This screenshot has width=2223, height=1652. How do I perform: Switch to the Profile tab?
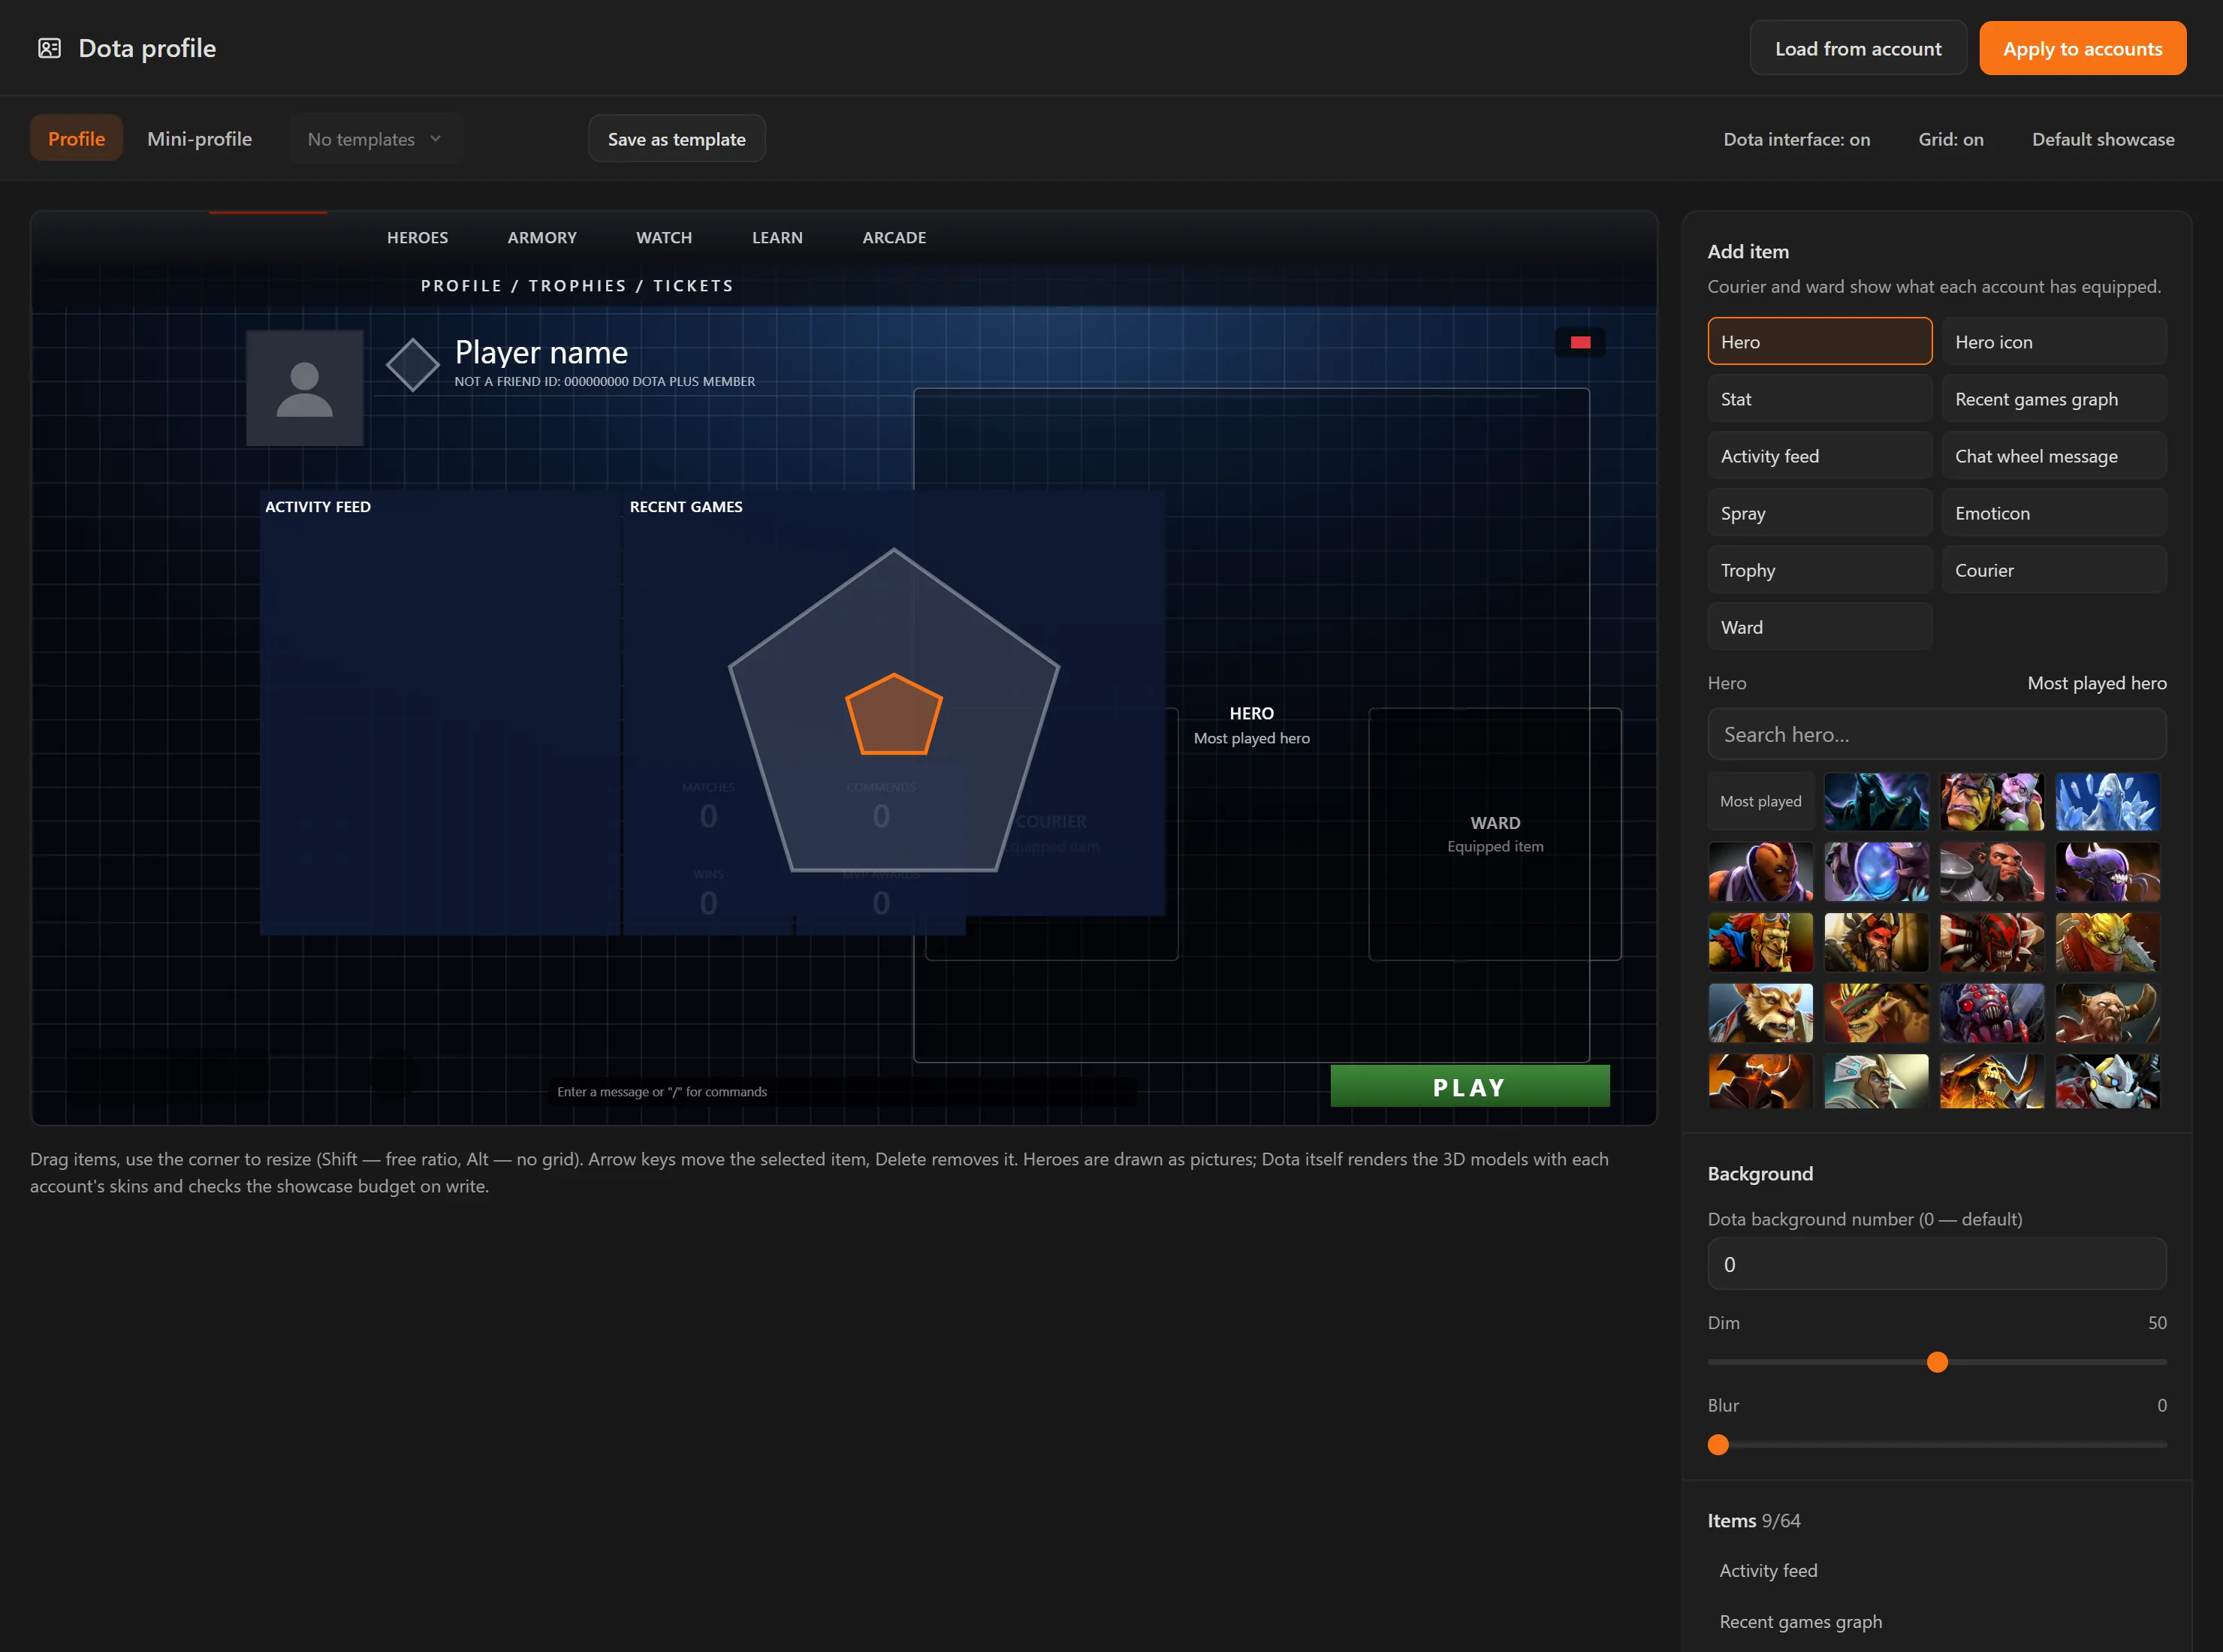click(76, 139)
